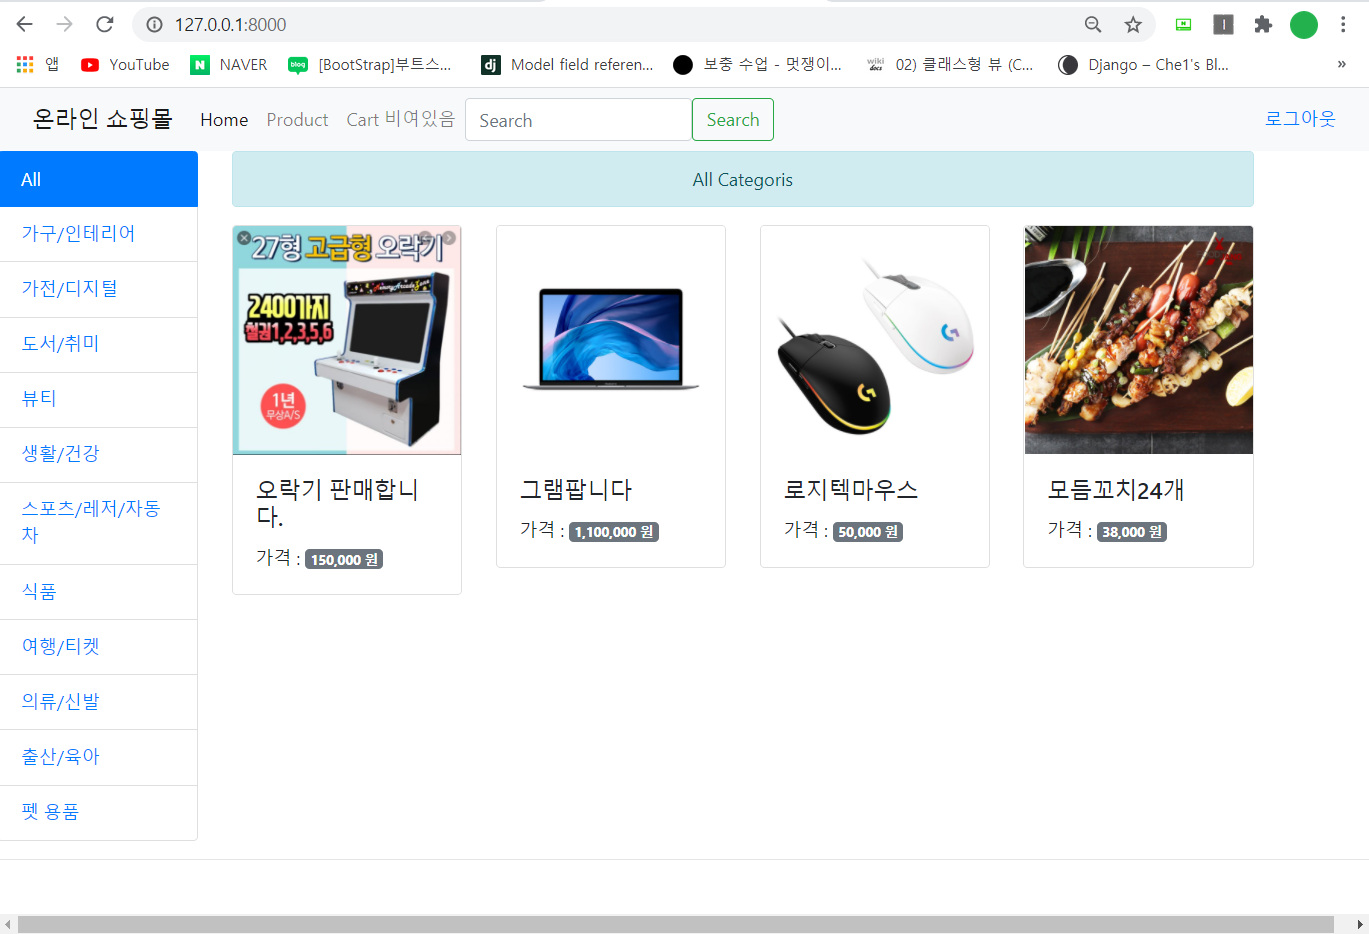Click the 온라인 쇼핑몰 brand link
Image resolution: width=1369 pixels, height=934 pixels.
[x=103, y=119]
